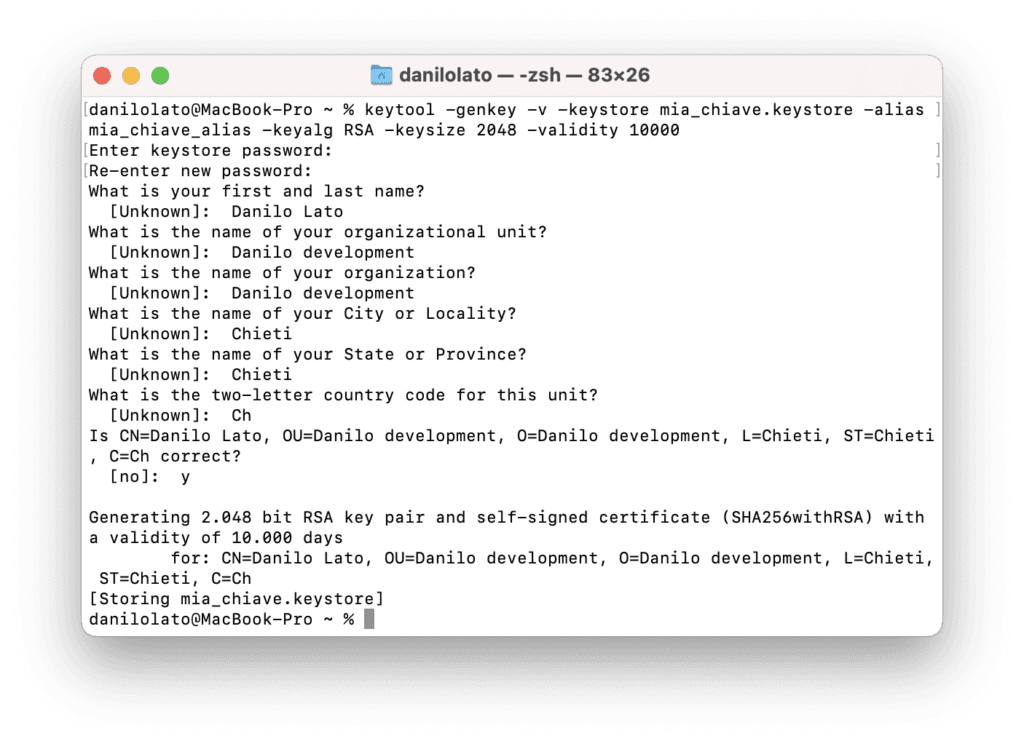Click the block cursor at the final prompt

pos(369,619)
